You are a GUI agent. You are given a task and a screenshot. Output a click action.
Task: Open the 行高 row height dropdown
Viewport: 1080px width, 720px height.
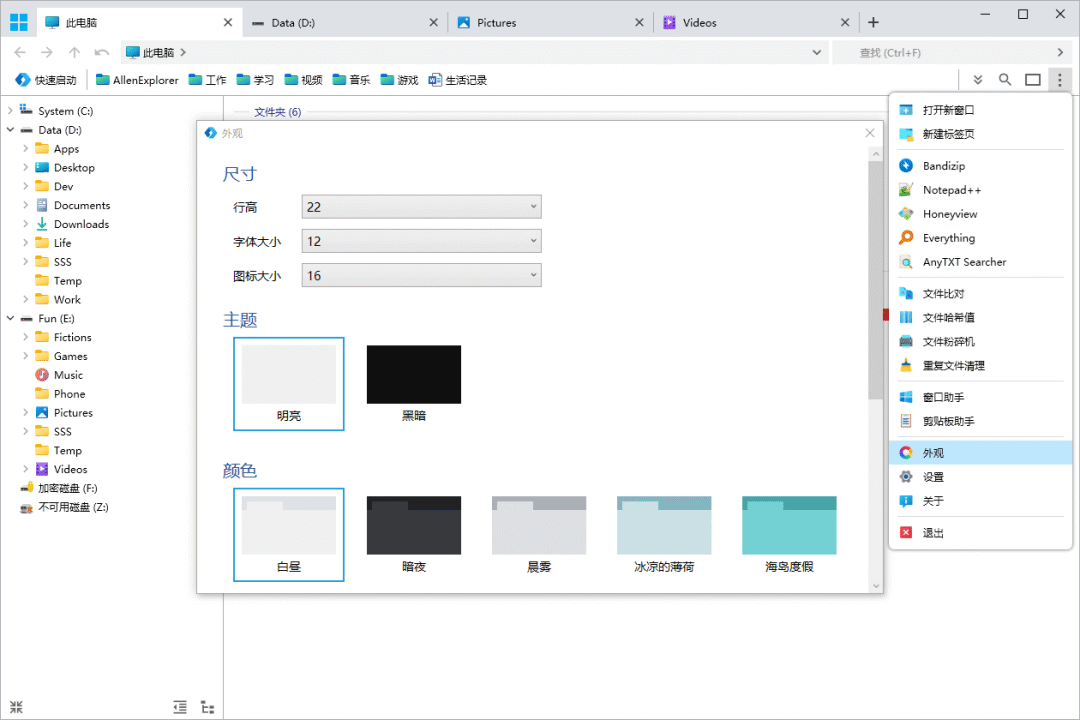point(421,207)
